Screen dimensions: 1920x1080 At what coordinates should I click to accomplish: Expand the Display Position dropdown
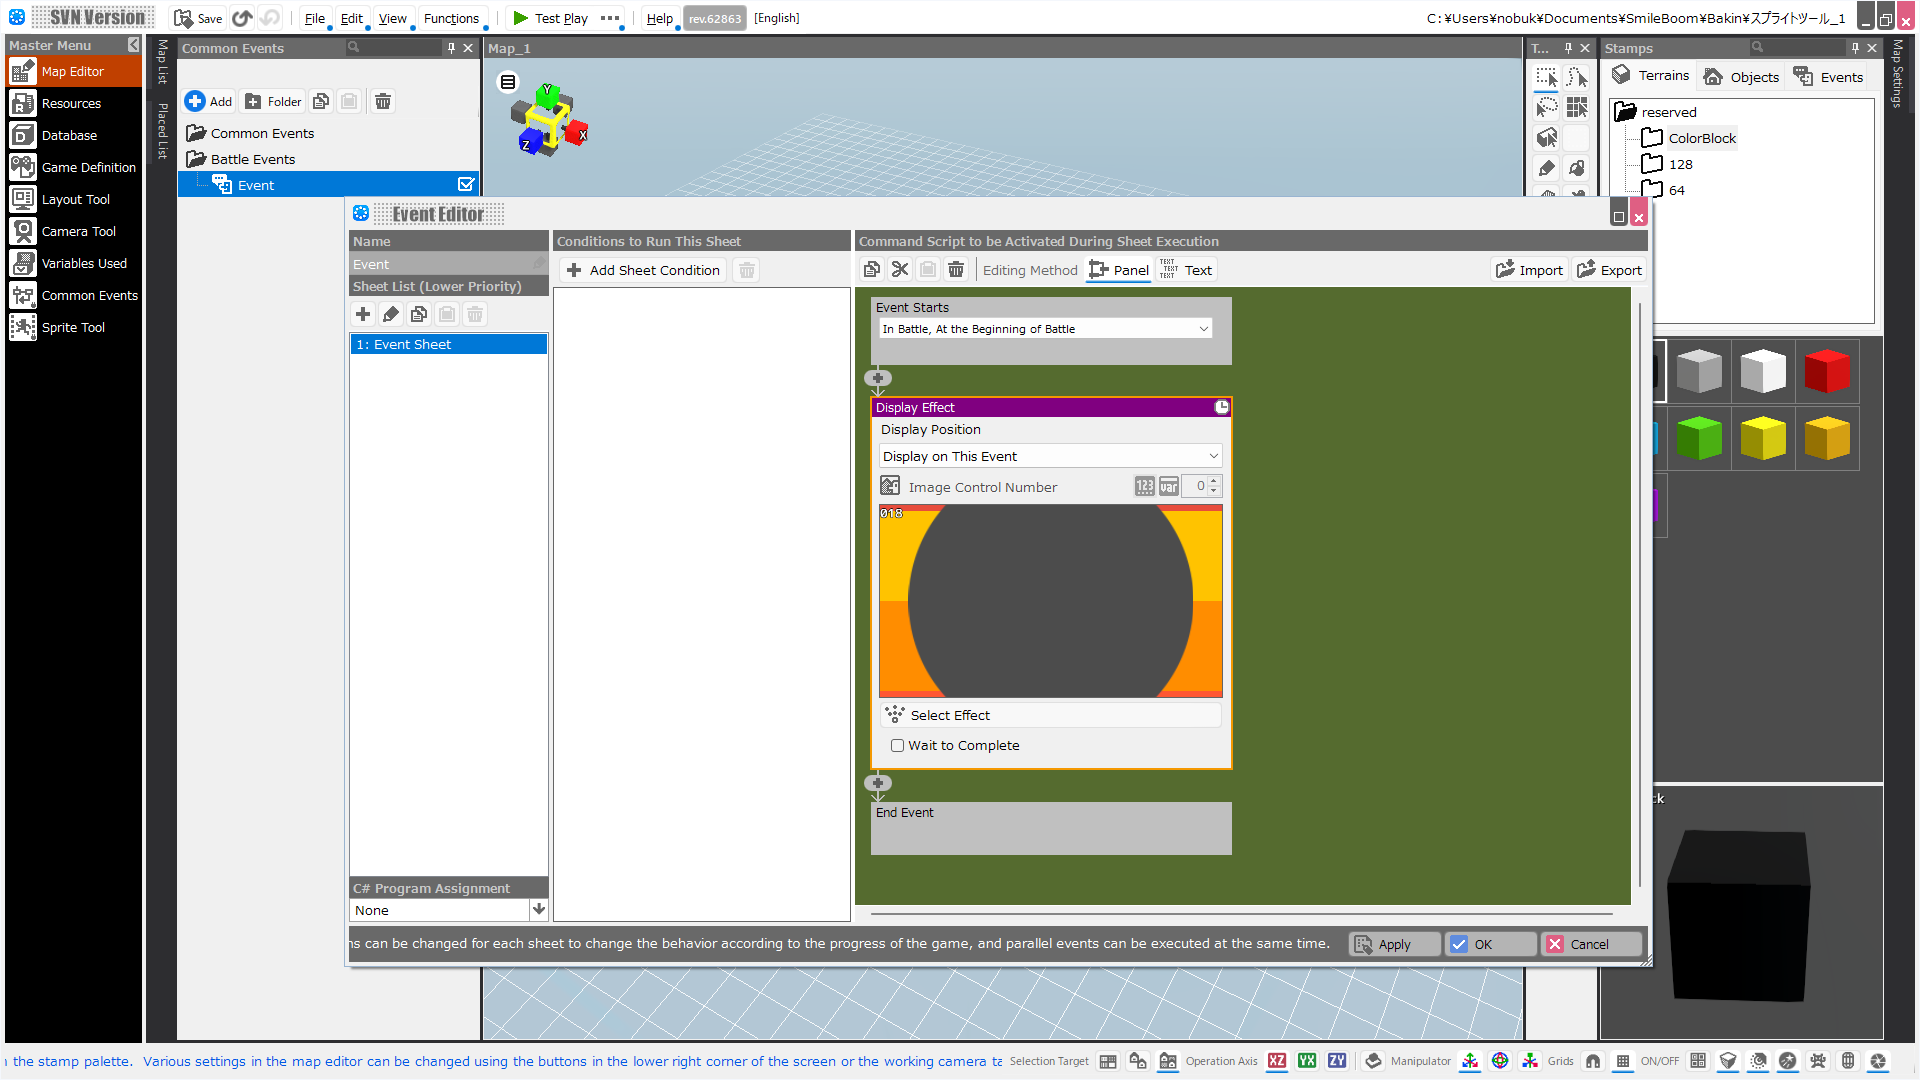(x=1050, y=456)
